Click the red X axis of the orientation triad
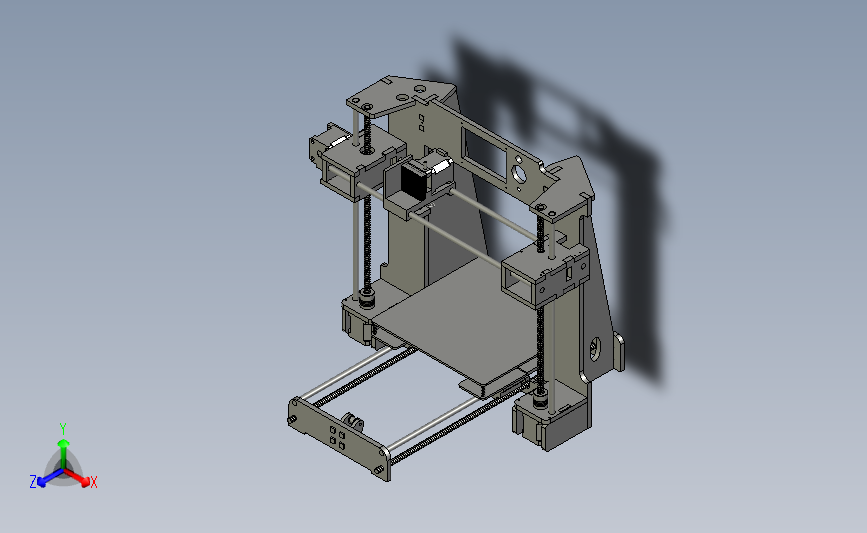The width and height of the screenshot is (867, 533). [77, 477]
